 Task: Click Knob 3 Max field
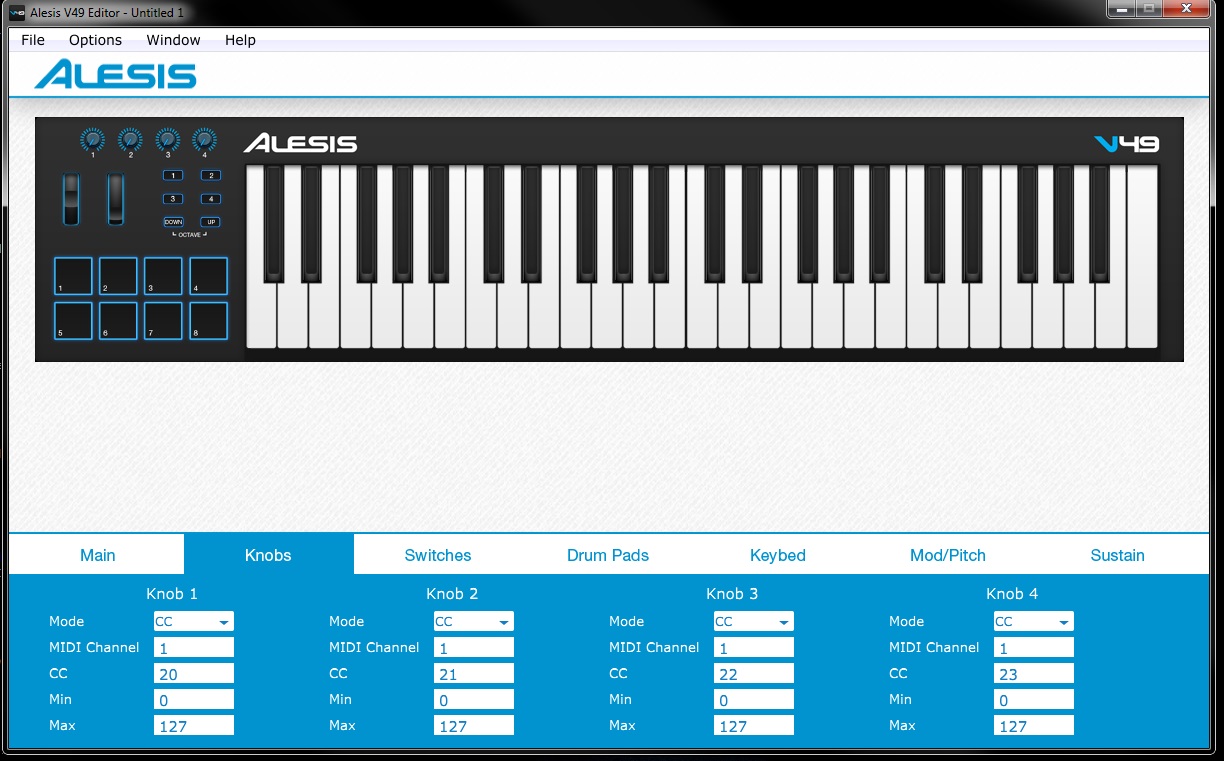pyautogui.click(x=754, y=726)
